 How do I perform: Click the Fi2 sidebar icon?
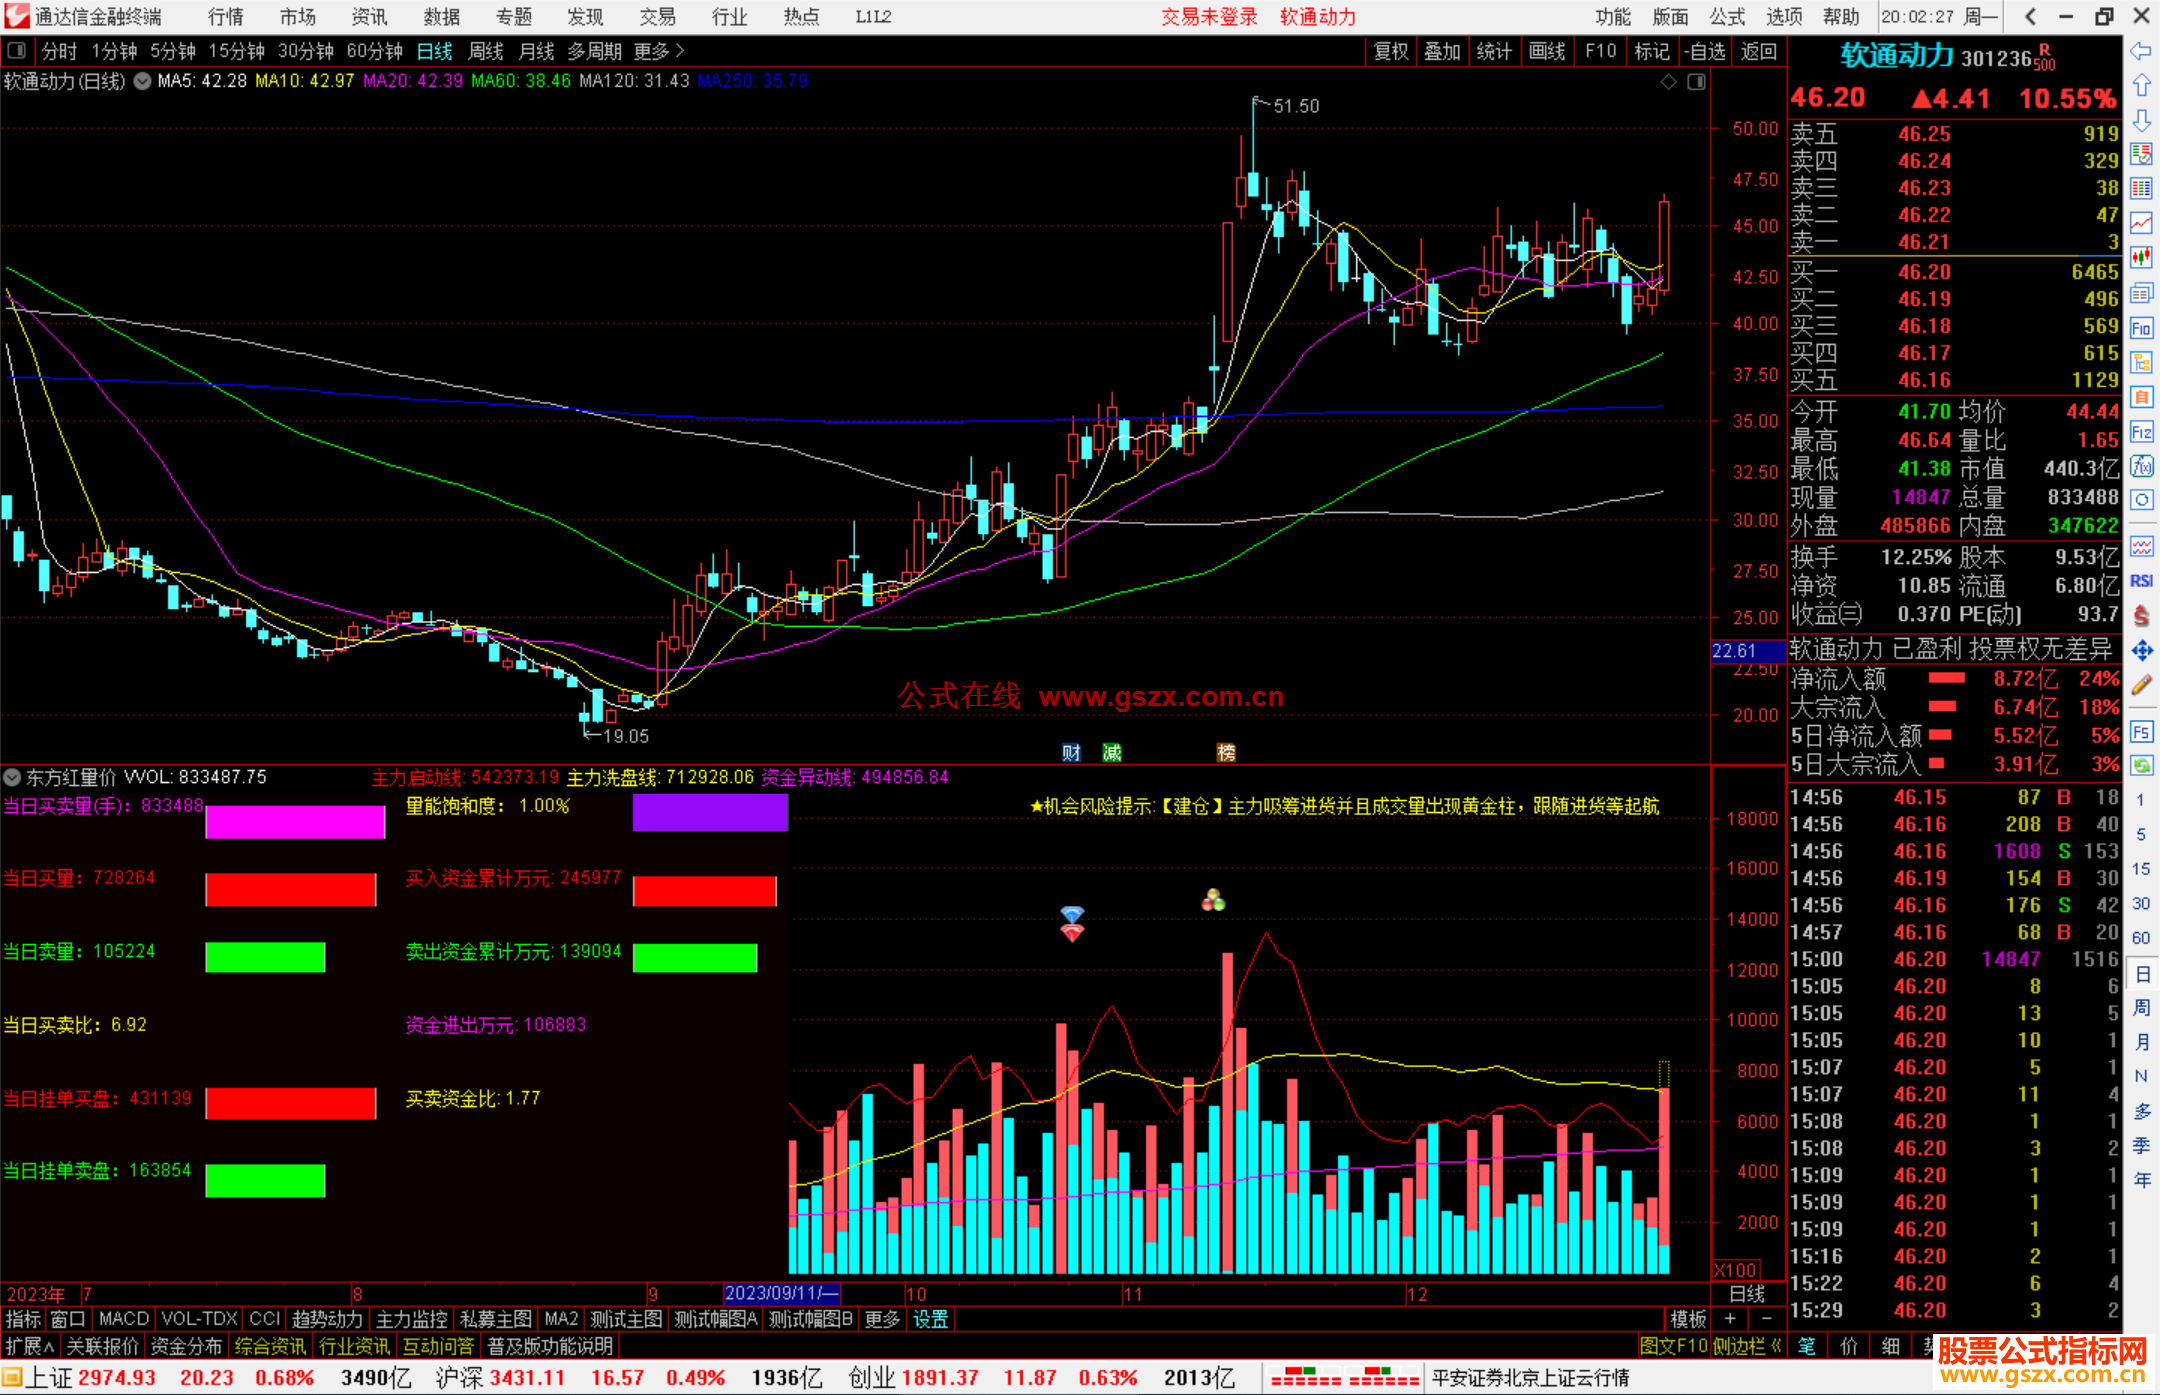[2141, 432]
